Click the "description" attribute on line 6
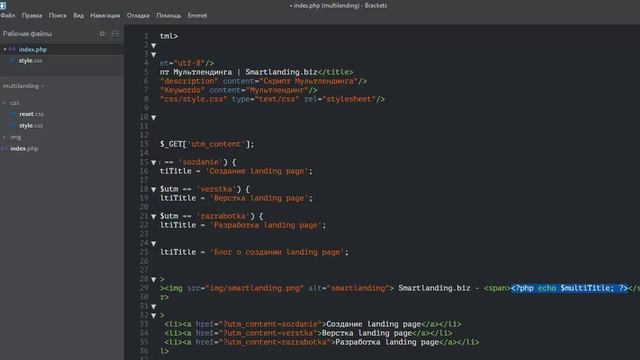This screenshot has height=360, width=640. click(189, 81)
